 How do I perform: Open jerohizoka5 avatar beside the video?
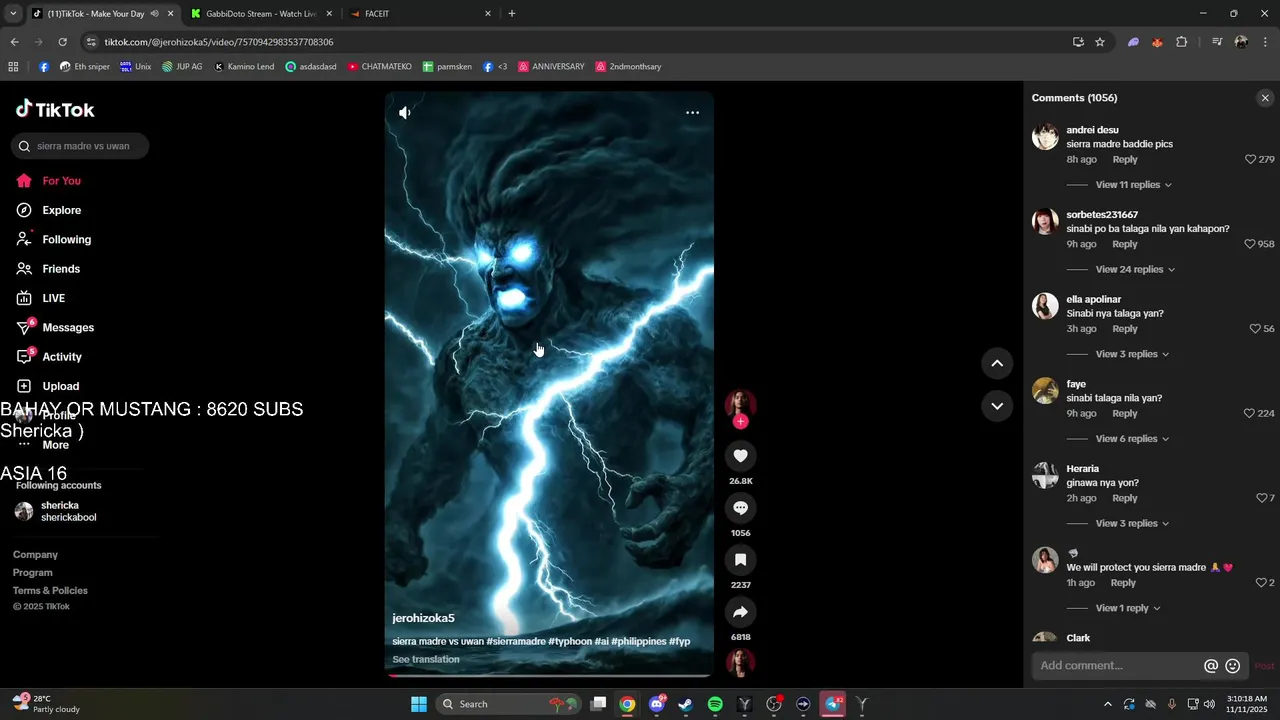click(740, 403)
